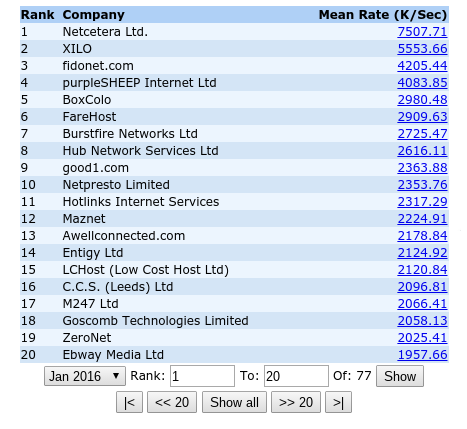
Task: Select the Goscomb Technologies Limited name
Action: (155, 321)
